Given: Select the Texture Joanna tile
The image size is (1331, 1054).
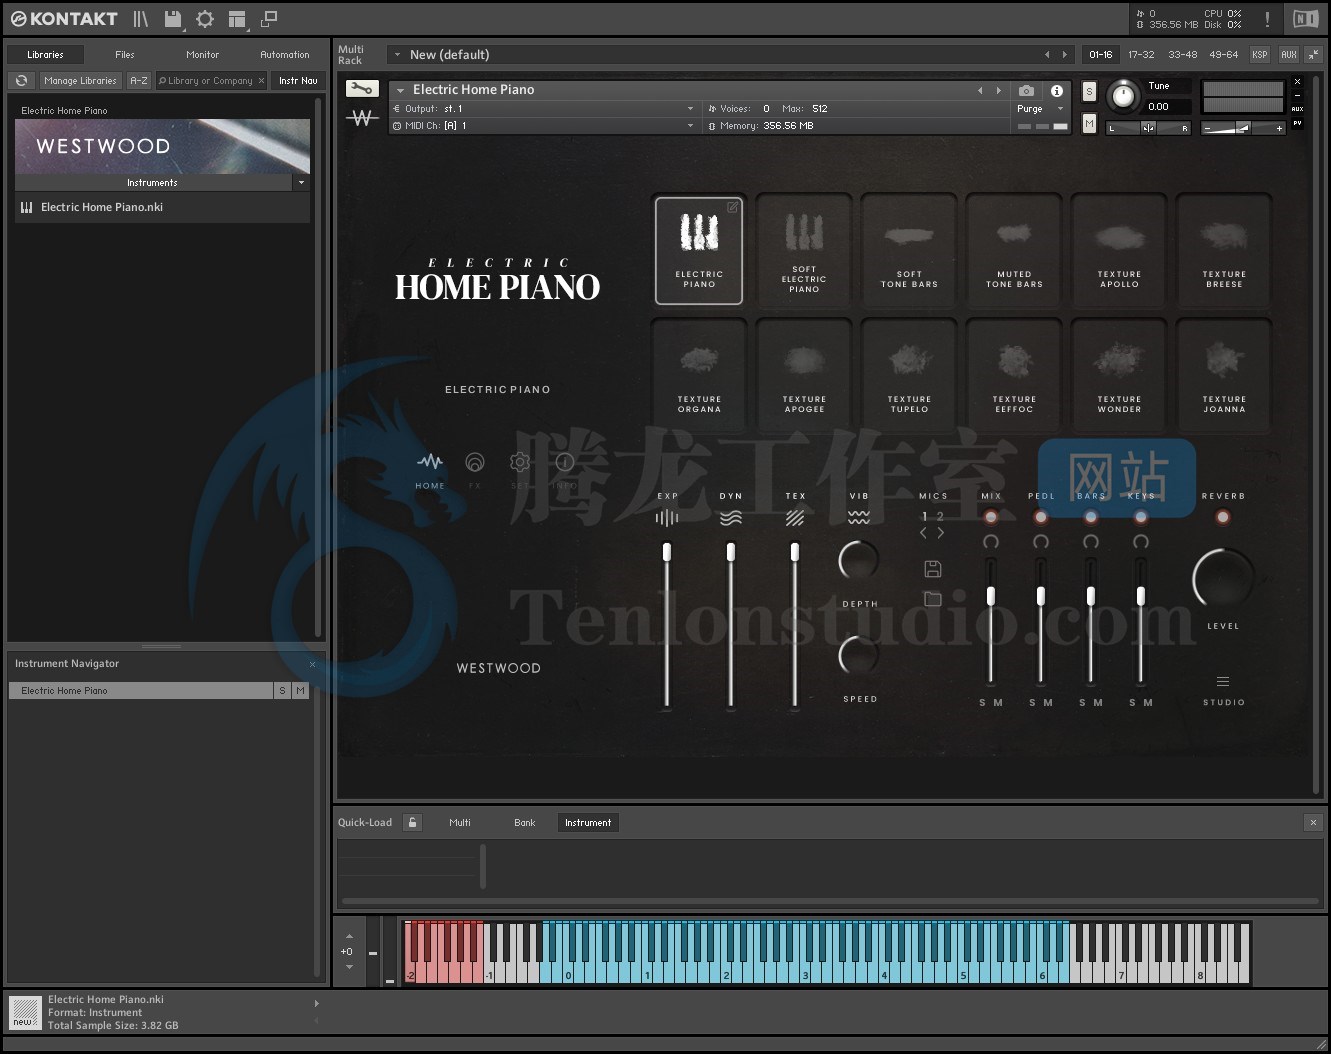Looking at the screenshot, I should (1224, 375).
